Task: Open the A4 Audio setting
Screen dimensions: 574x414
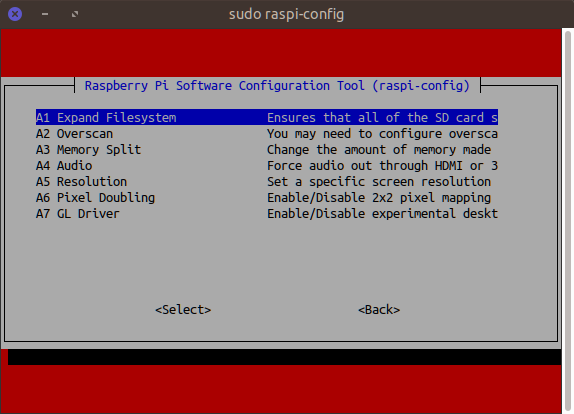Action: (267, 166)
